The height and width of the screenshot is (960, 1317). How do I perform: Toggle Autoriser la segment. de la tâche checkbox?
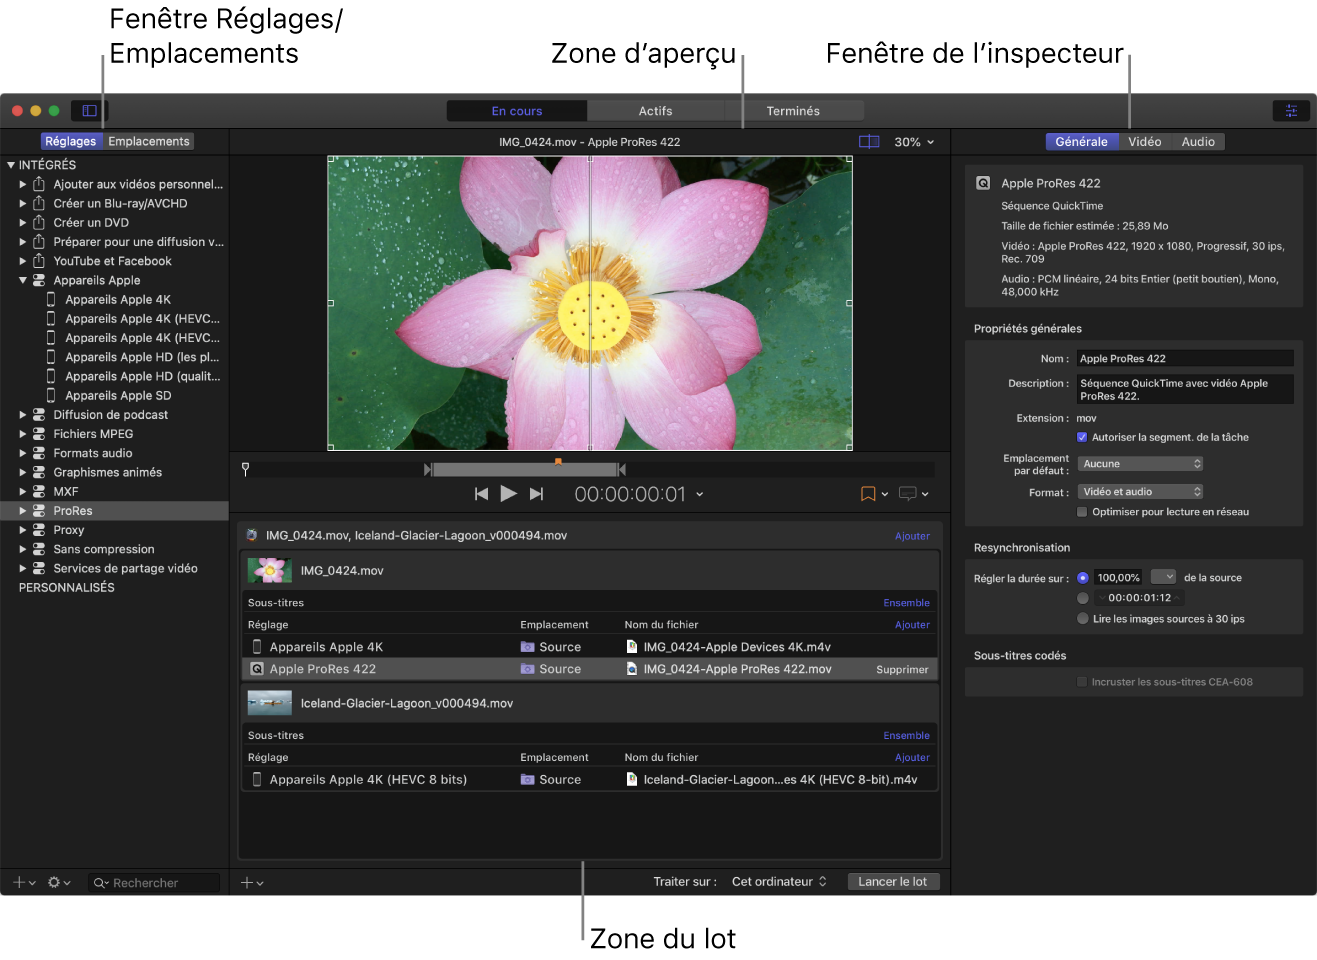tap(1082, 437)
